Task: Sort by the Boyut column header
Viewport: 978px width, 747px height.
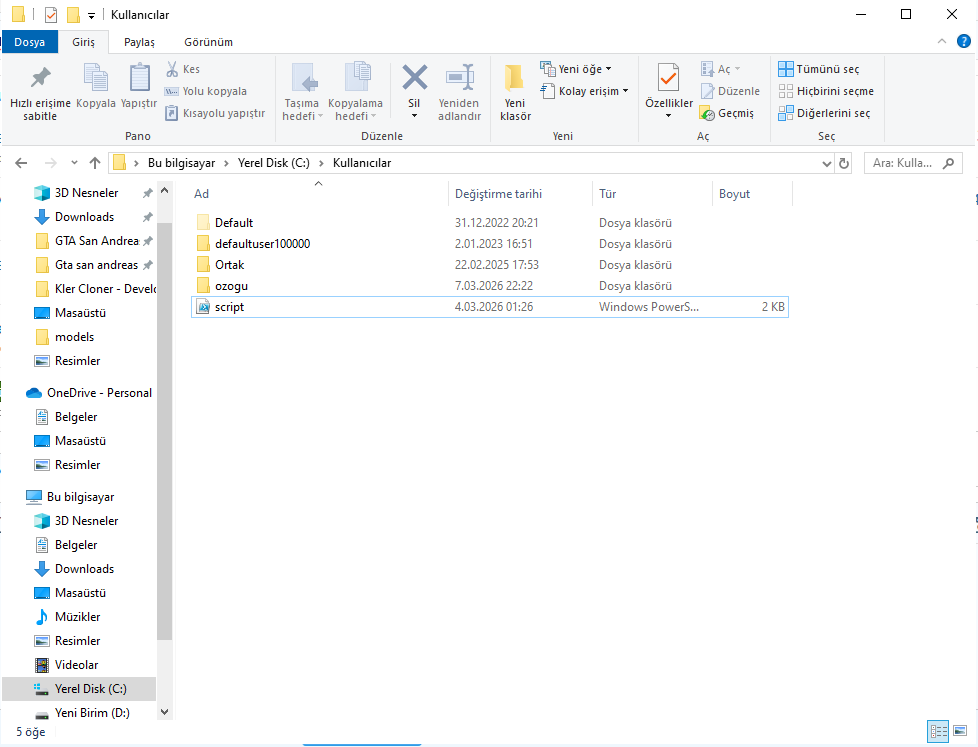Action: pos(752,194)
